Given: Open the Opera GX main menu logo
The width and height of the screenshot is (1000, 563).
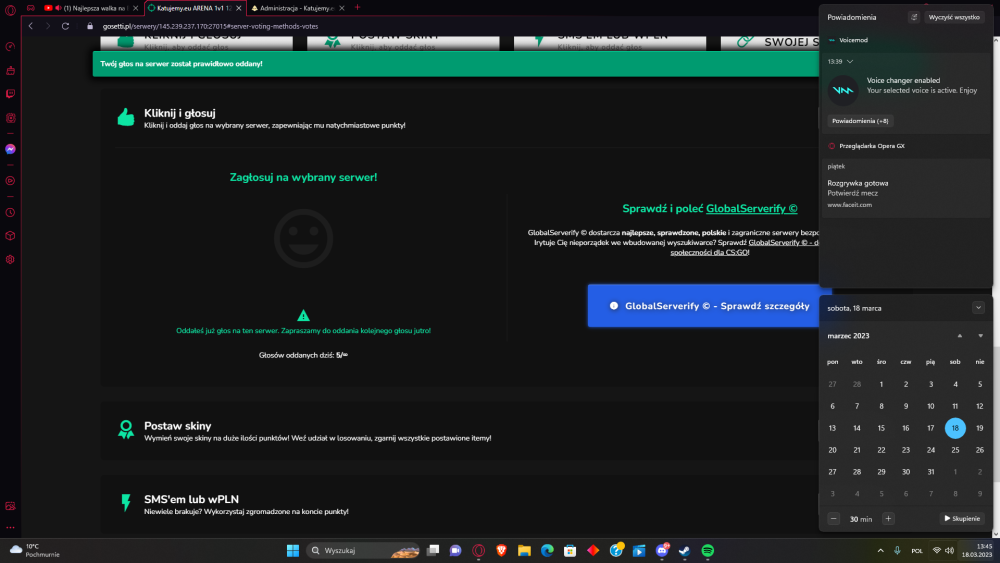Looking at the screenshot, I should [x=10, y=9].
